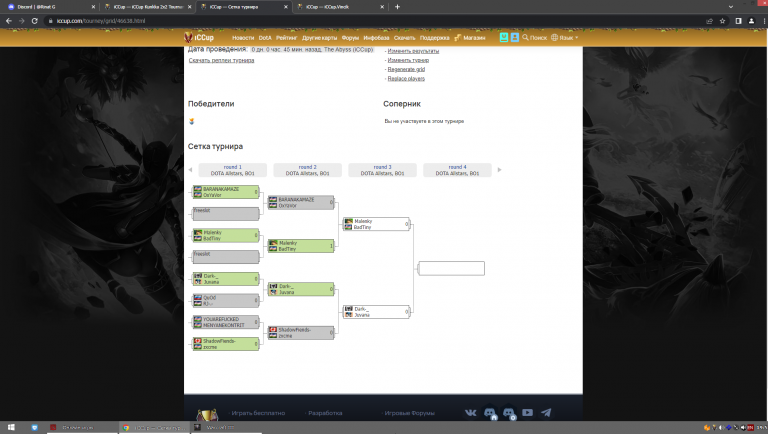Select the round 2 header

coord(308,170)
